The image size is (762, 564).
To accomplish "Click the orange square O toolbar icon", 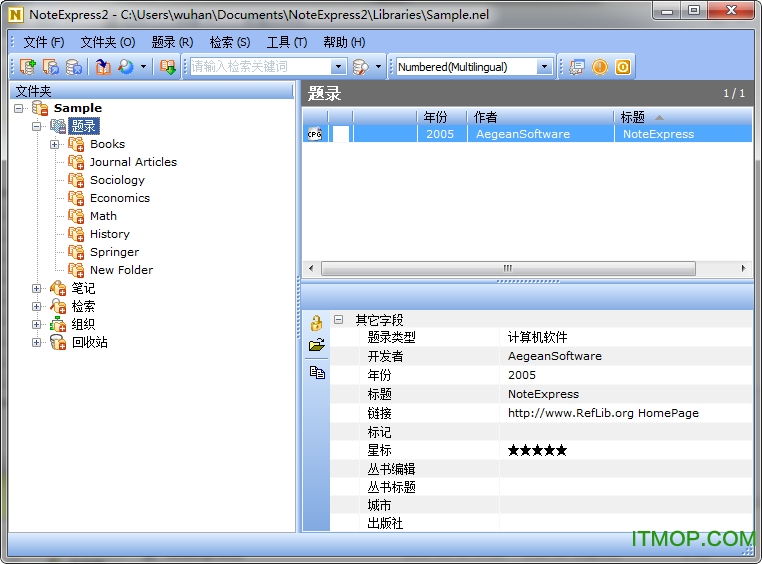I will tap(623, 67).
